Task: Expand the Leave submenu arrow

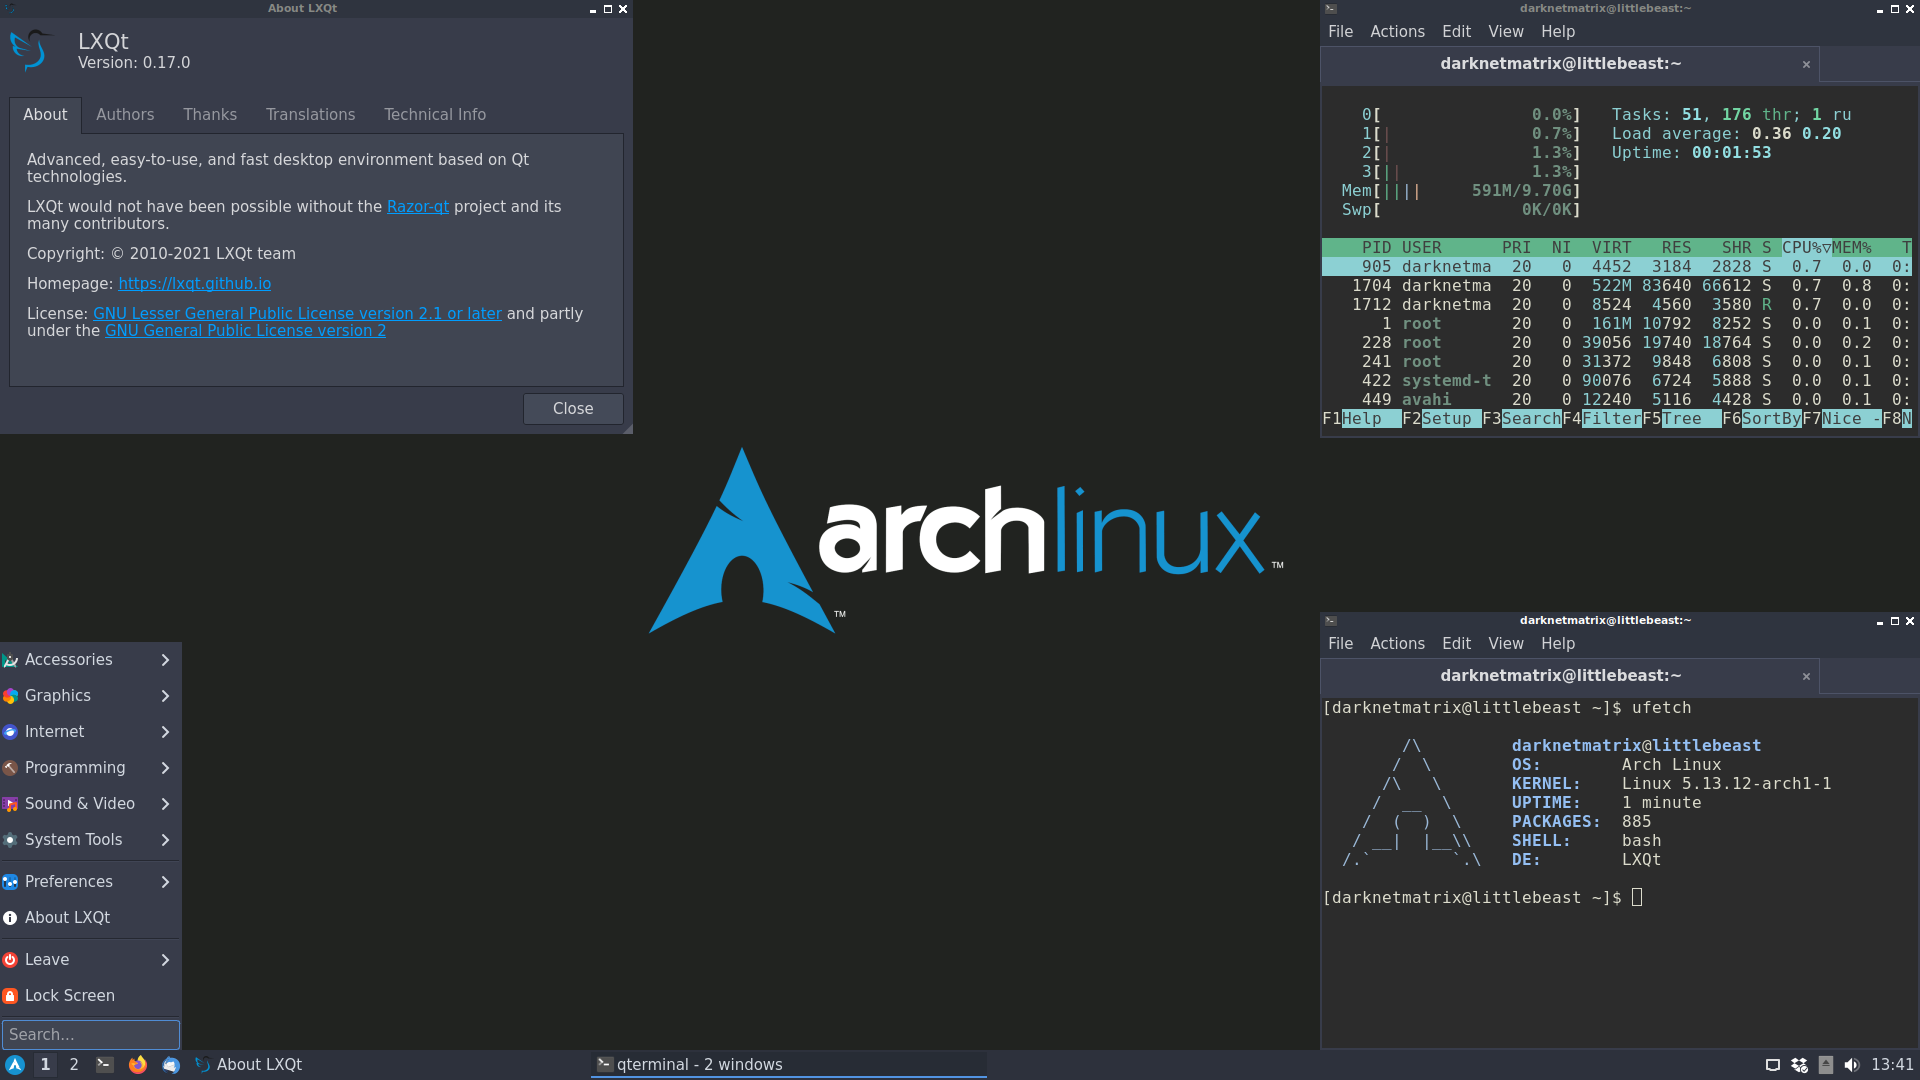Action: pos(166,960)
